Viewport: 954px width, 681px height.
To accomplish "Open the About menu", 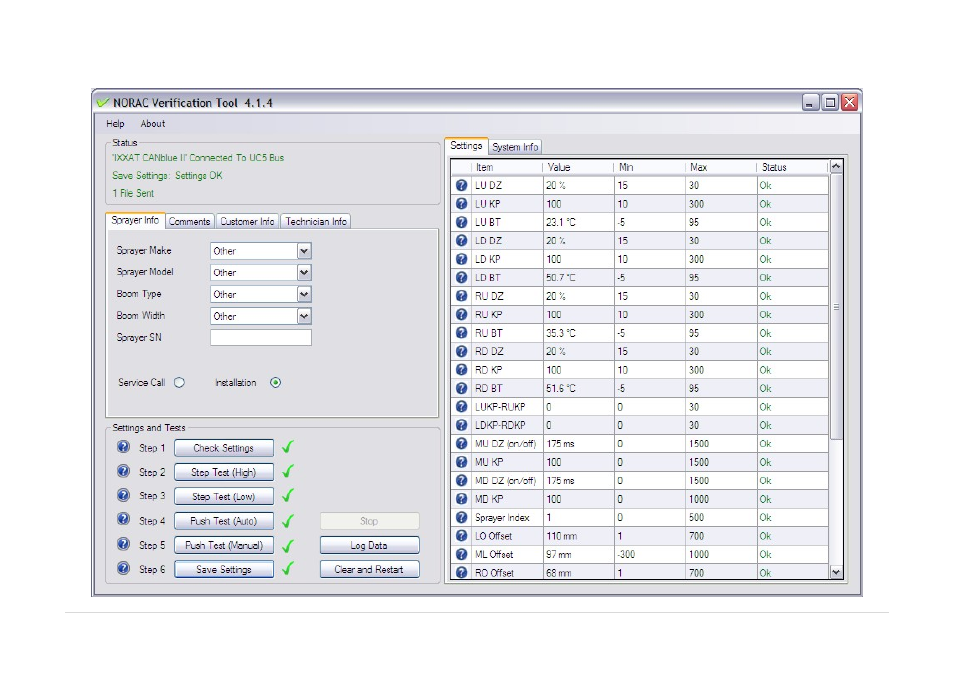I will click(x=153, y=124).
